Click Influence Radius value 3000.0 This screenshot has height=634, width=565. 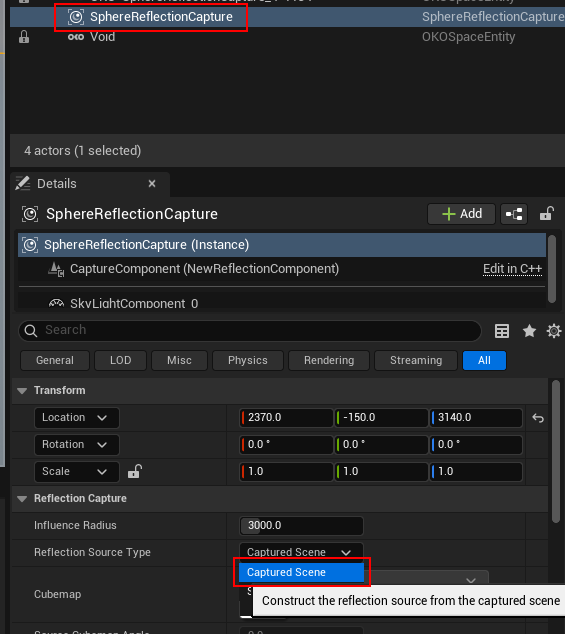point(301,526)
